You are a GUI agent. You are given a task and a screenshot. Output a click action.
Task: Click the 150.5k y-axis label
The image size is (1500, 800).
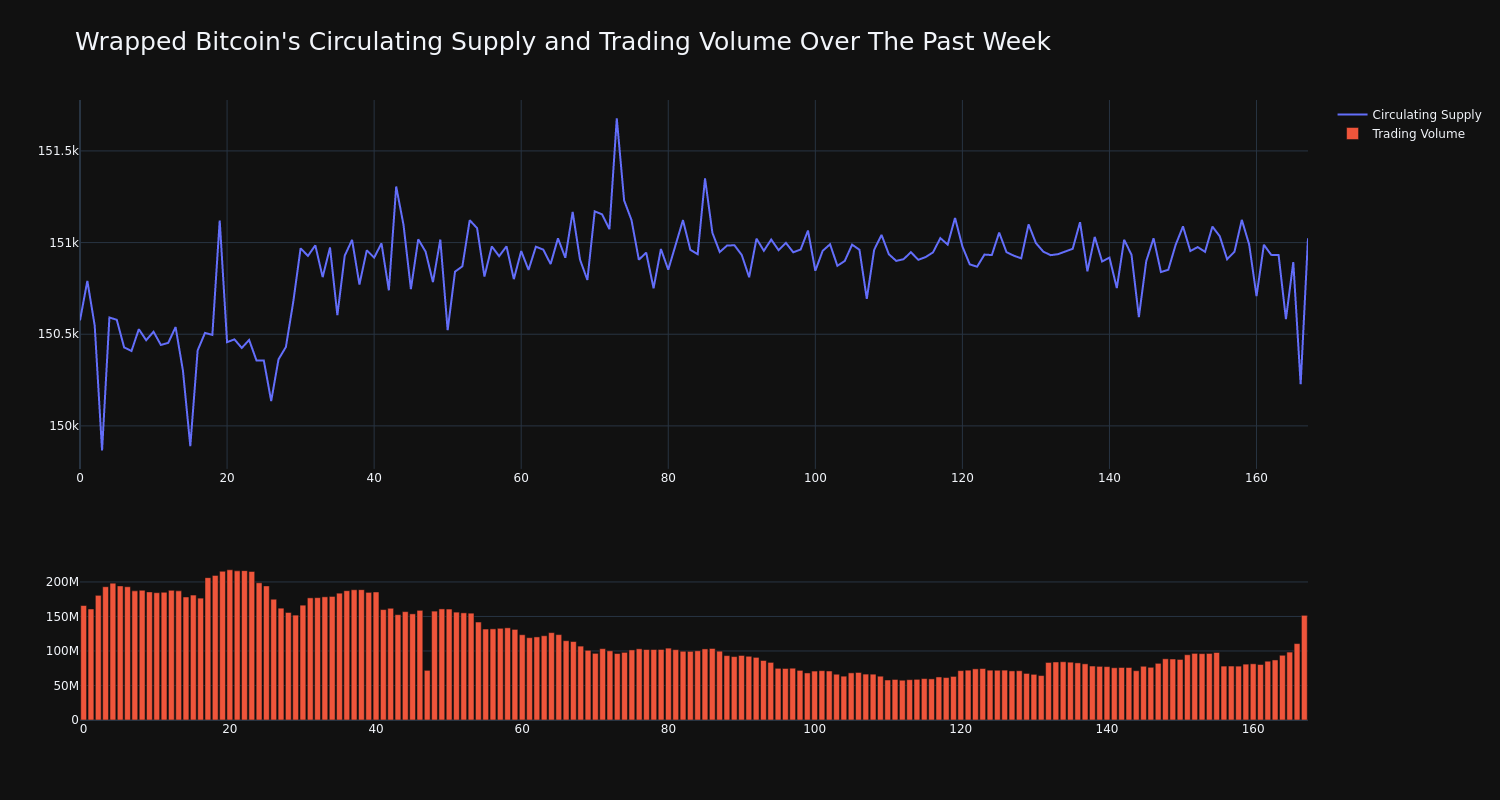click(x=58, y=334)
